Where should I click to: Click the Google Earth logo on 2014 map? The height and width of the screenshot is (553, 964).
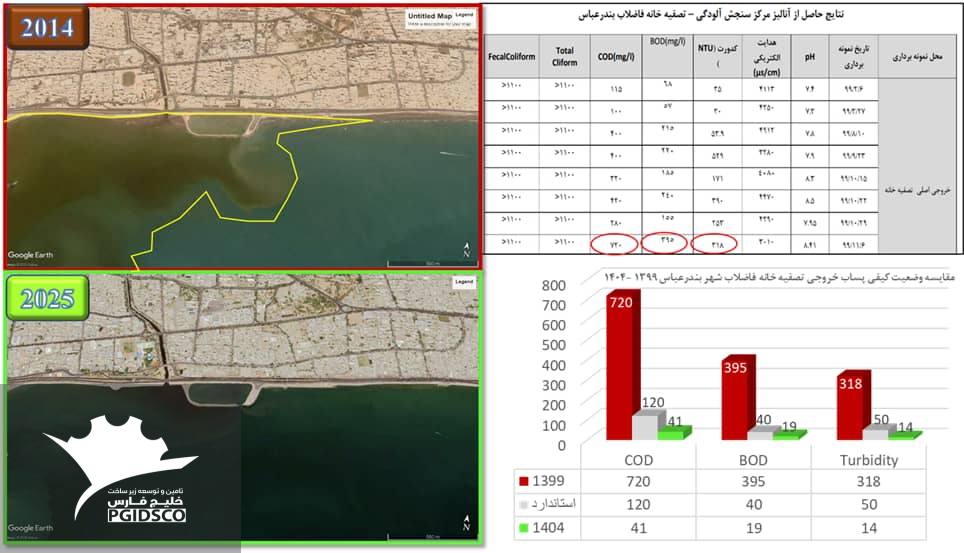coord(30,255)
